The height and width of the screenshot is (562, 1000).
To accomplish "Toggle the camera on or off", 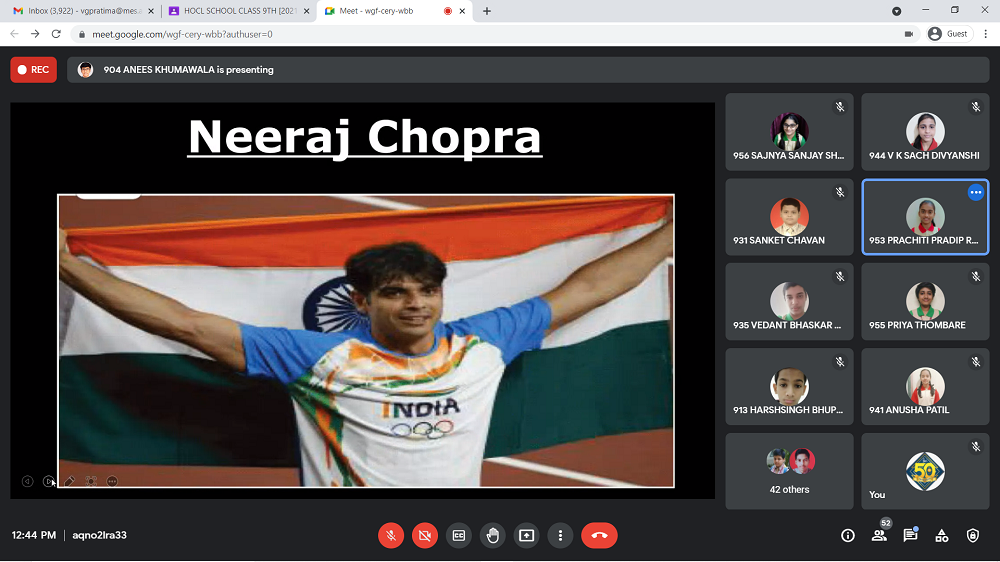I will pyautogui.click(x=425, y=536).
